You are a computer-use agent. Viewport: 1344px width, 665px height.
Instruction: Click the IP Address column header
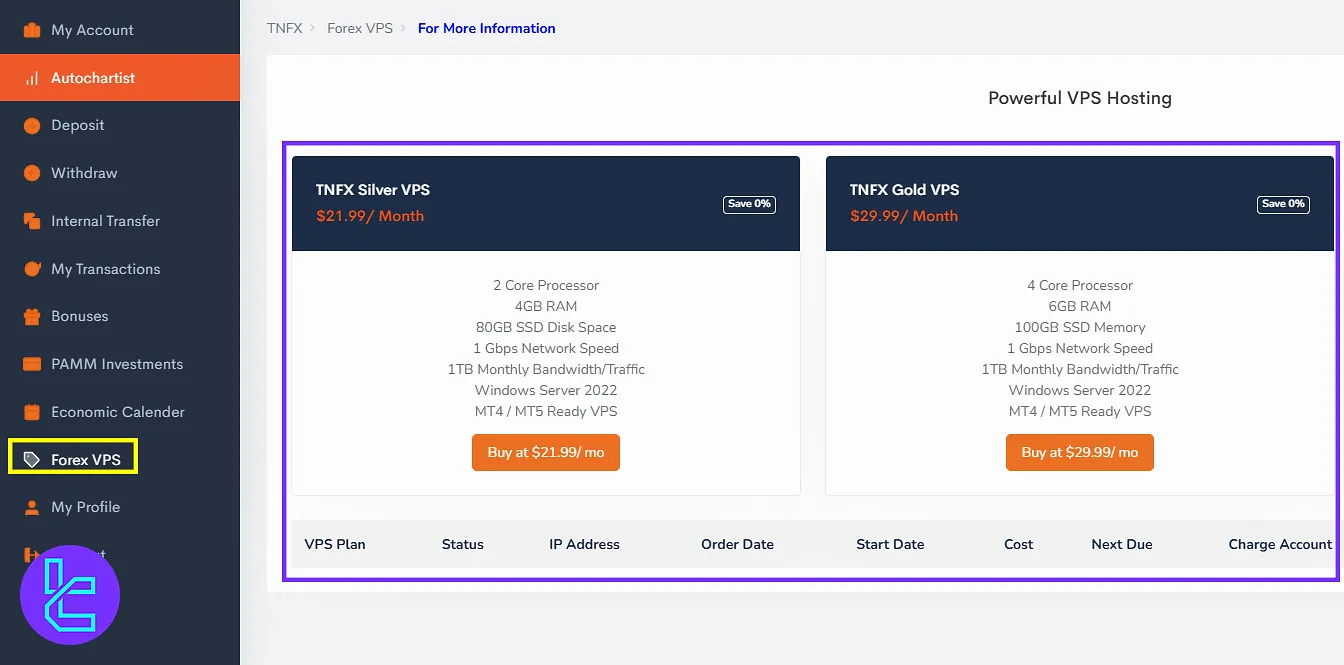tap(584, 544)
